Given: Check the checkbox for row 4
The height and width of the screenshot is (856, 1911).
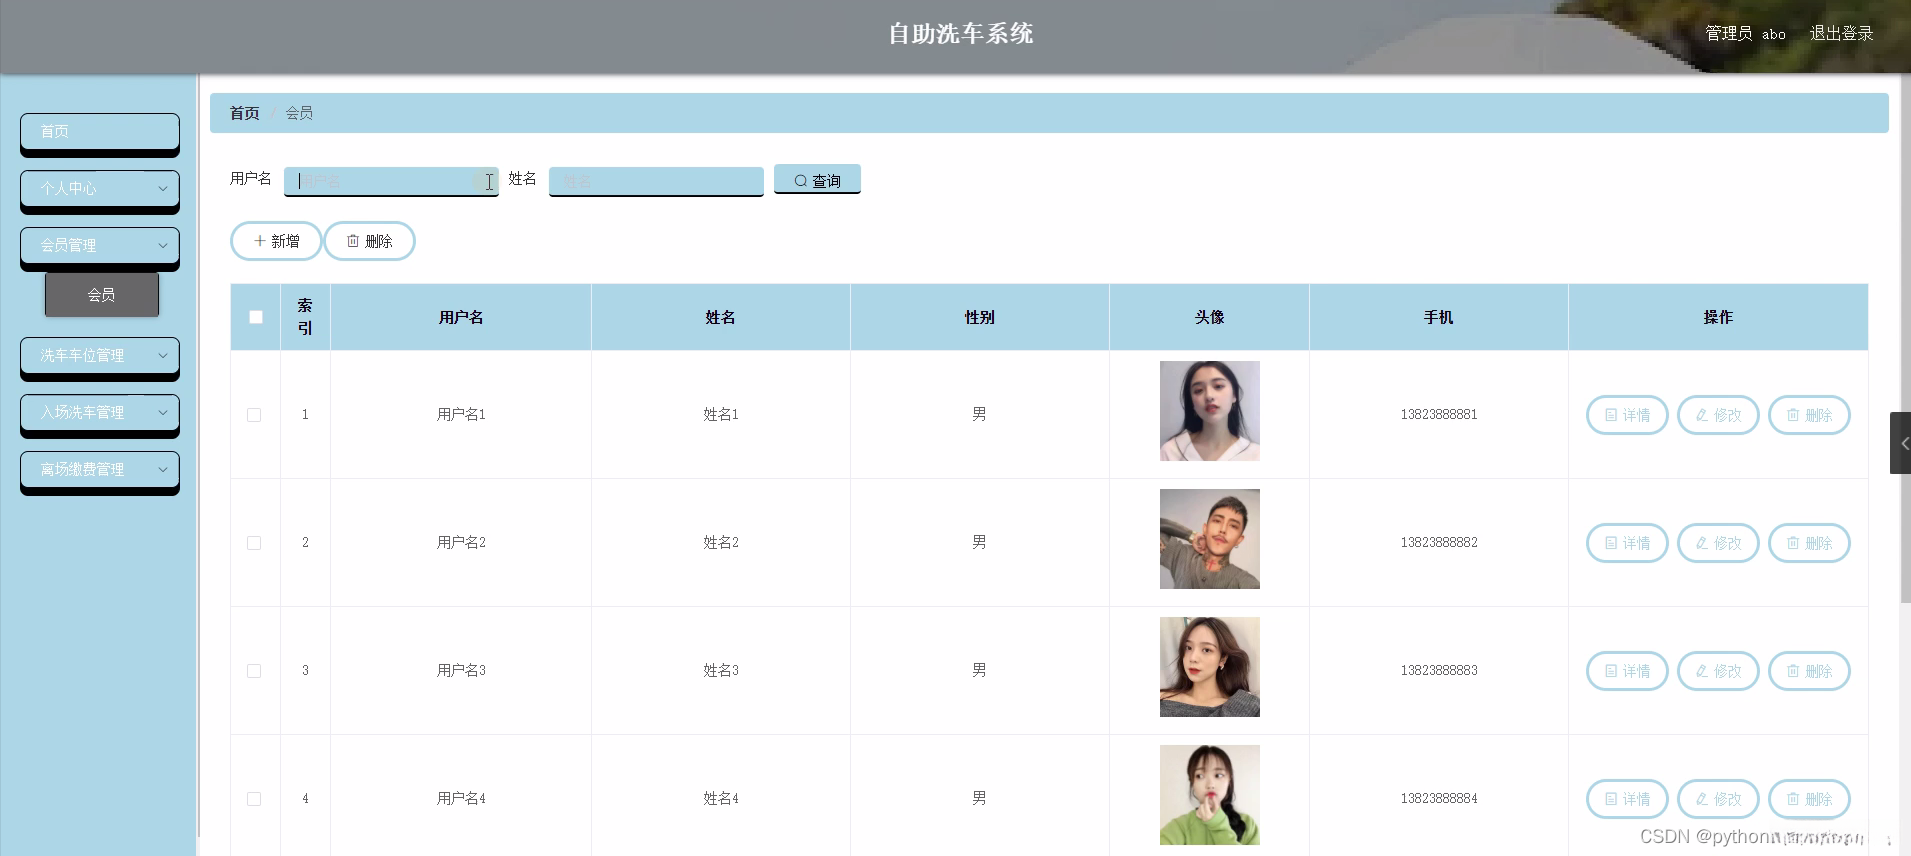Looking at the screenshot, I should tap(254, 799).
